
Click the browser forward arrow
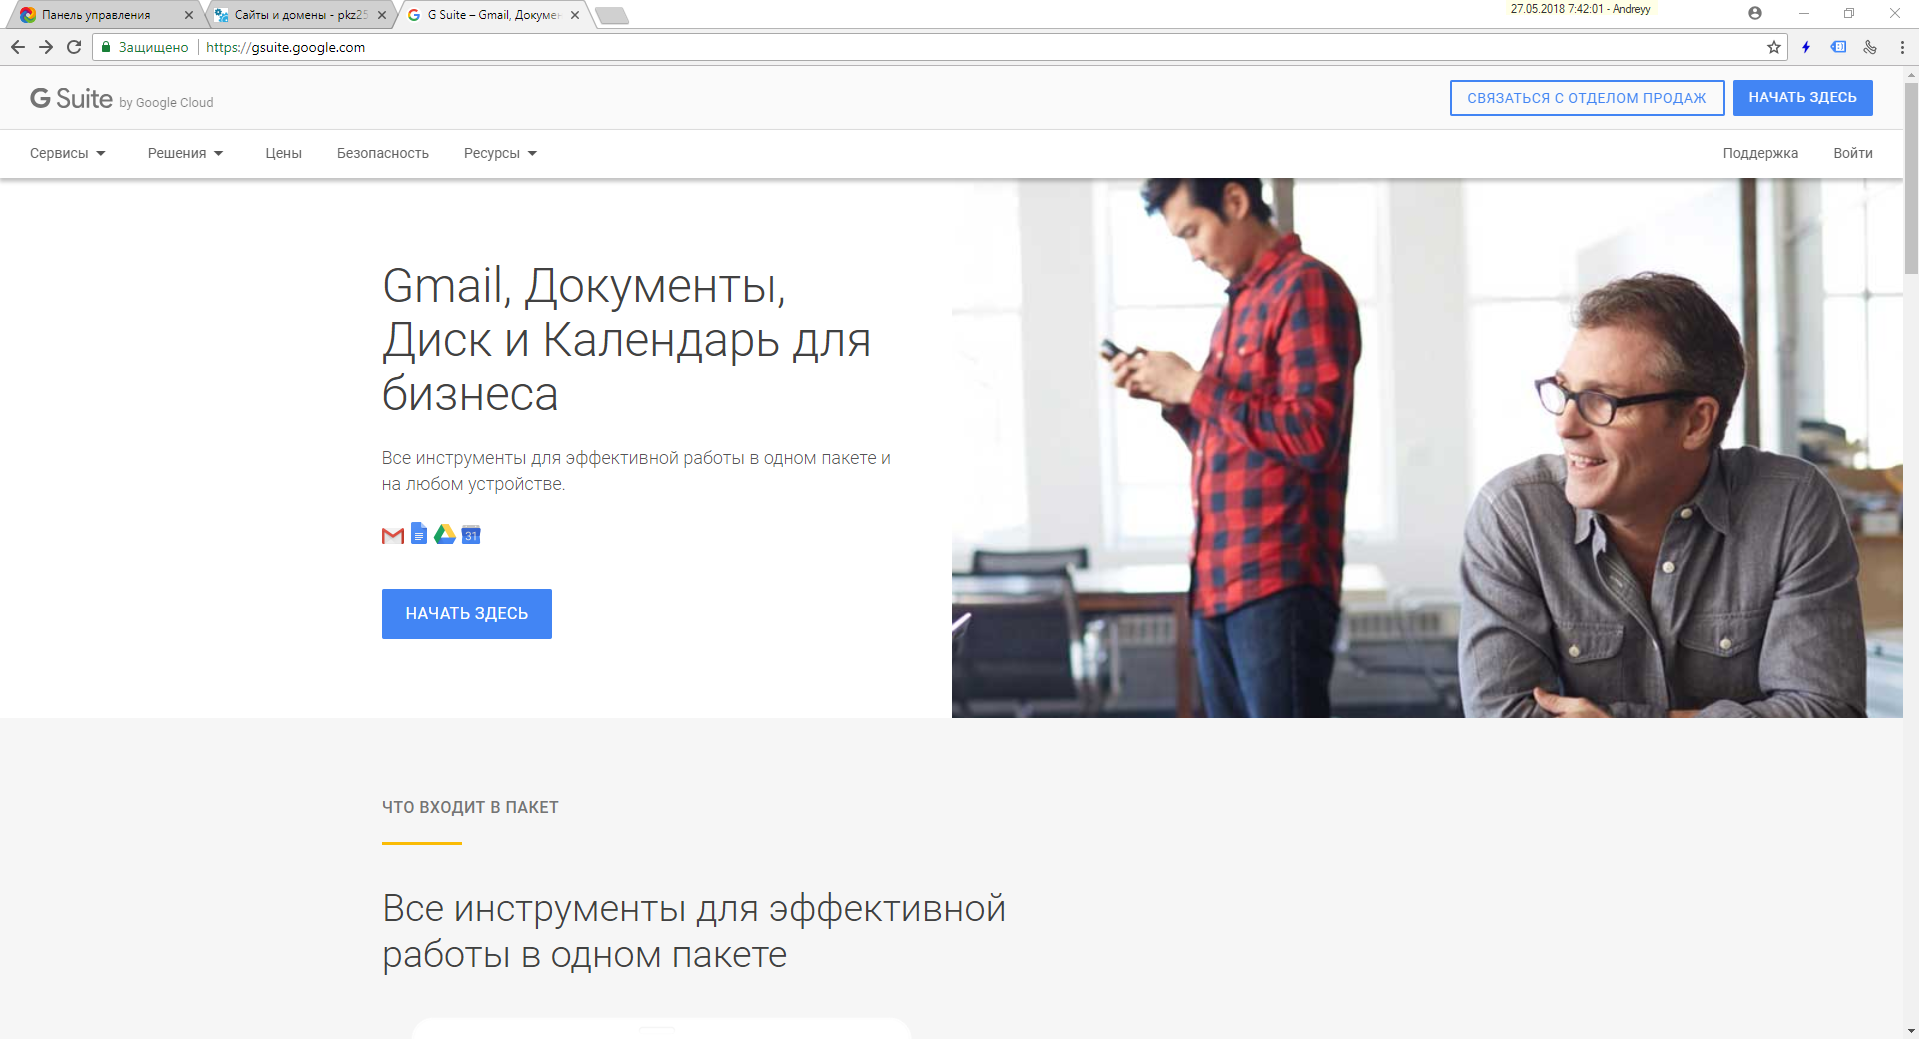pos(46,47)
